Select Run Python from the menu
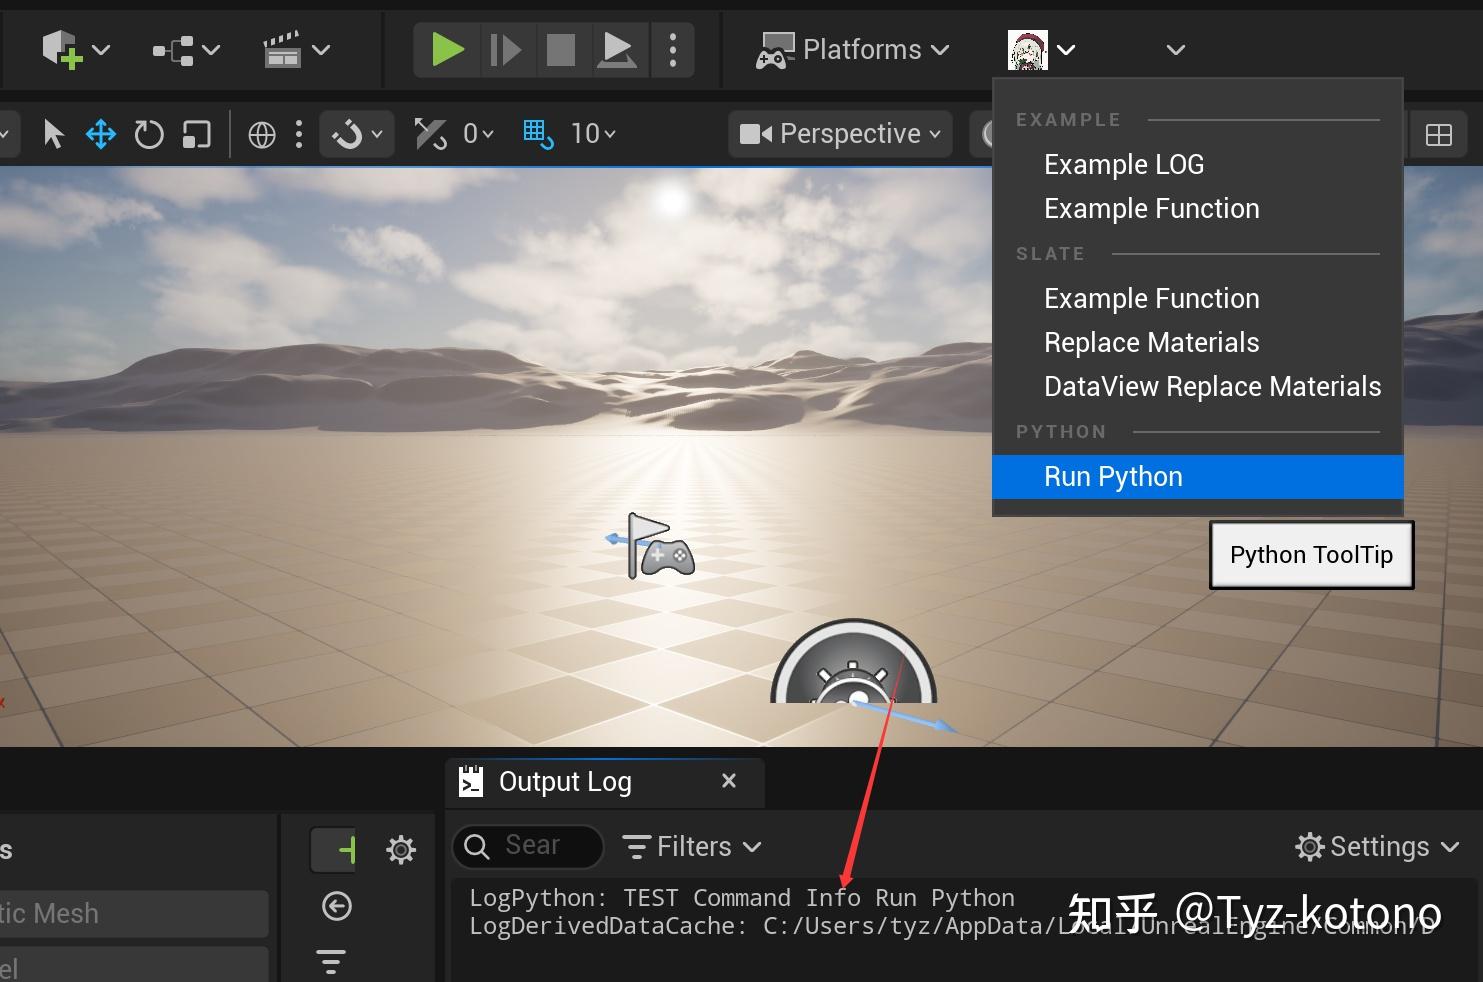This screenshot has width=1483, height=982. (x=1112, y=477)
